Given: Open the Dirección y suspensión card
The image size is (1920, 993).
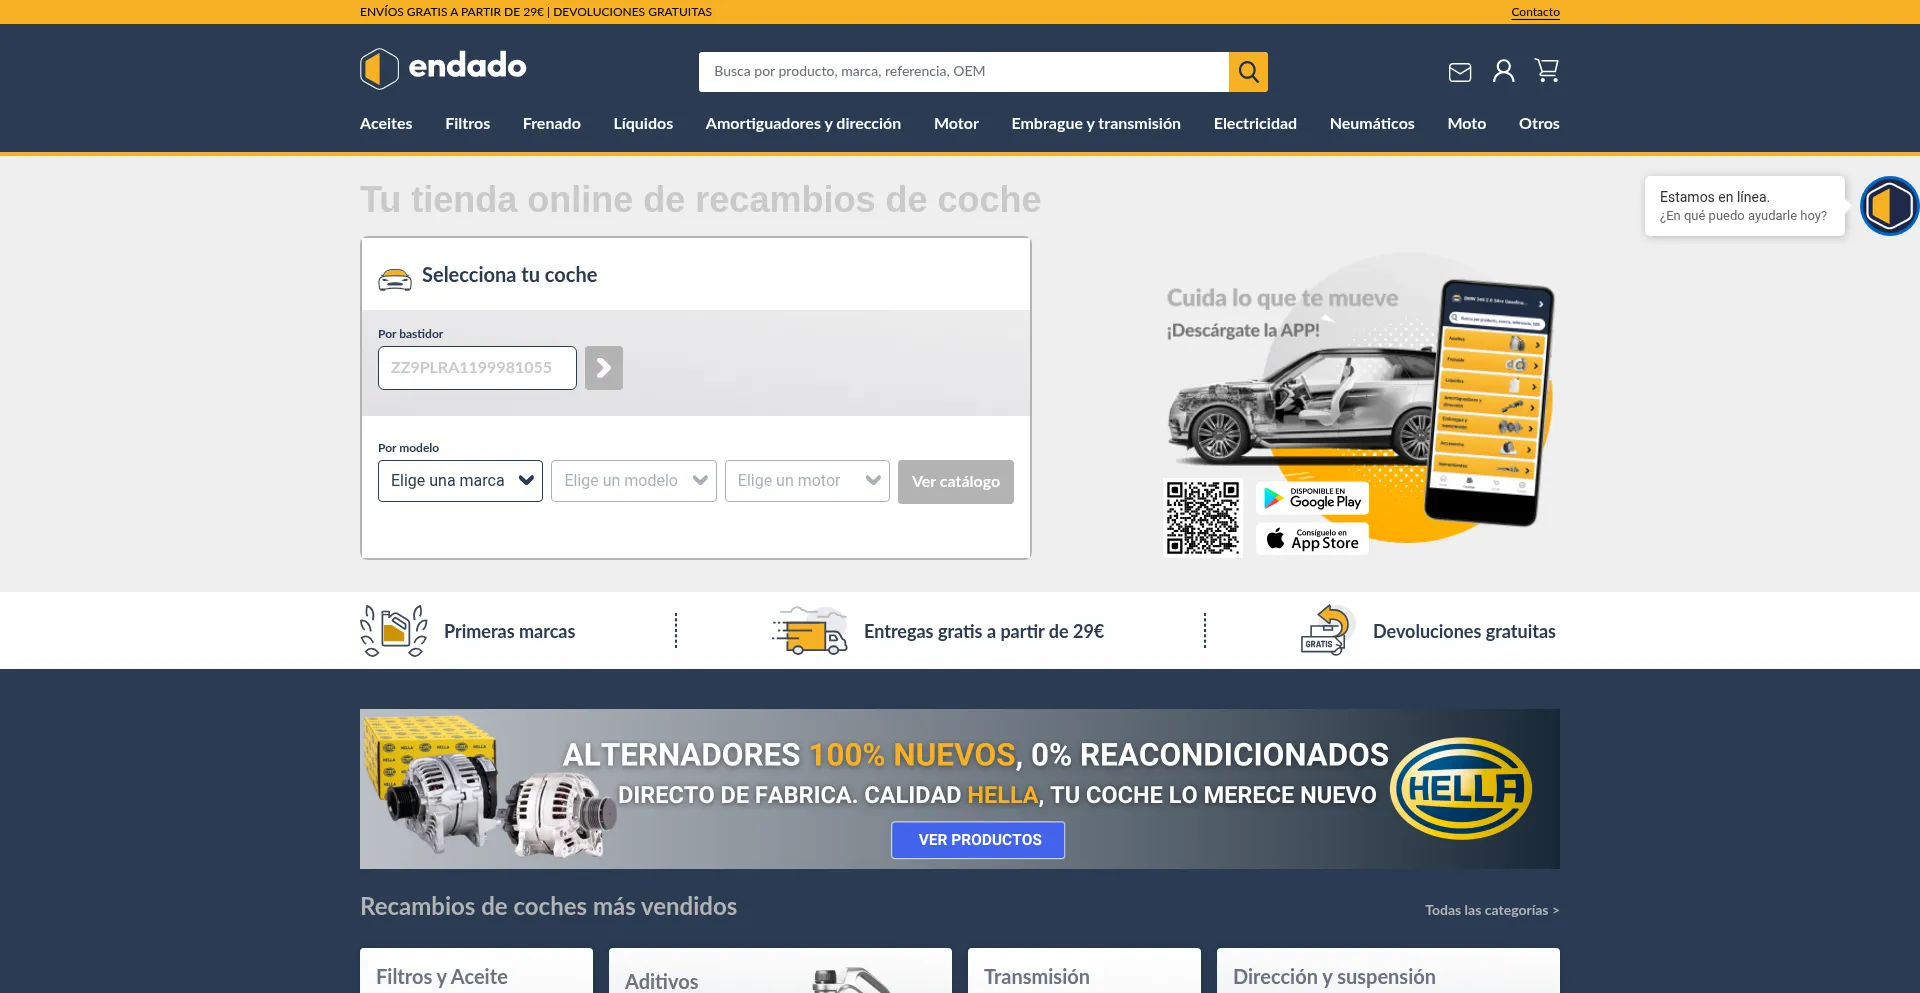Looking at the screenshot, I should tap(1388, 971).
